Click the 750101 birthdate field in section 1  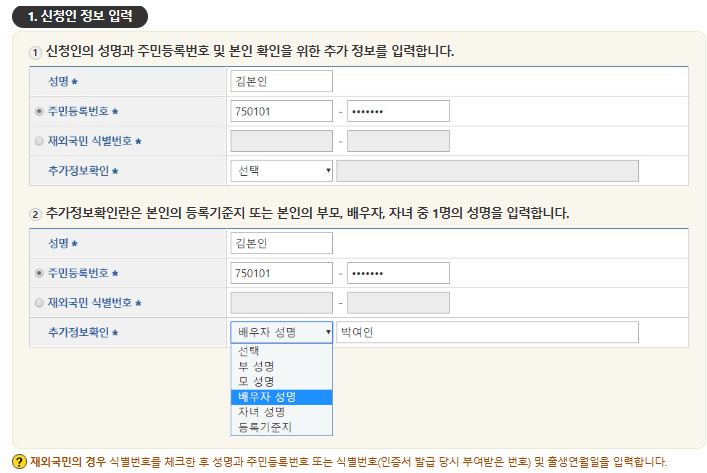click(x=281, y=111)
